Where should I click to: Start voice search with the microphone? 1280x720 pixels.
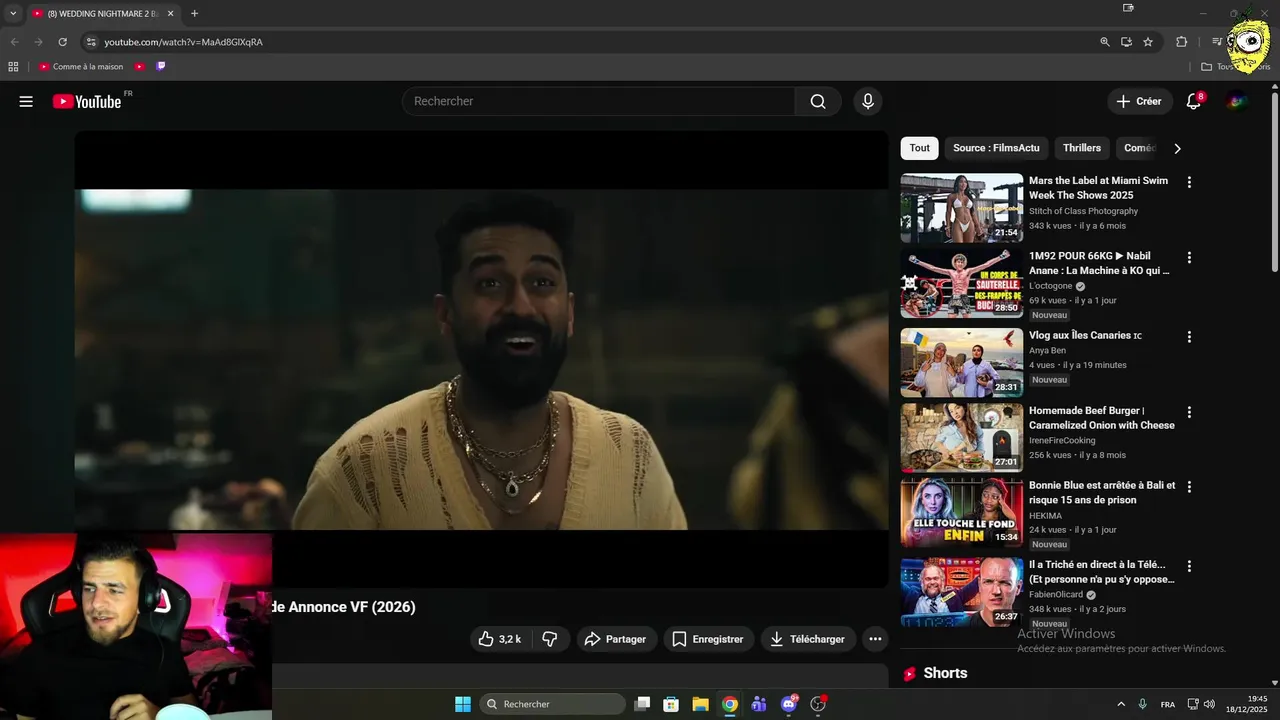[x=868, y=101]
